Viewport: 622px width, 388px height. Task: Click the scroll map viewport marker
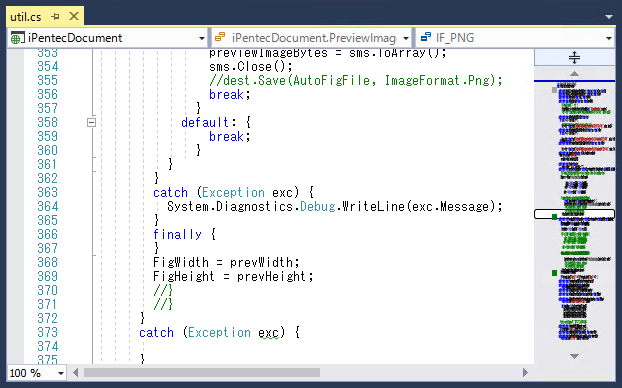(x=574, y=215)
